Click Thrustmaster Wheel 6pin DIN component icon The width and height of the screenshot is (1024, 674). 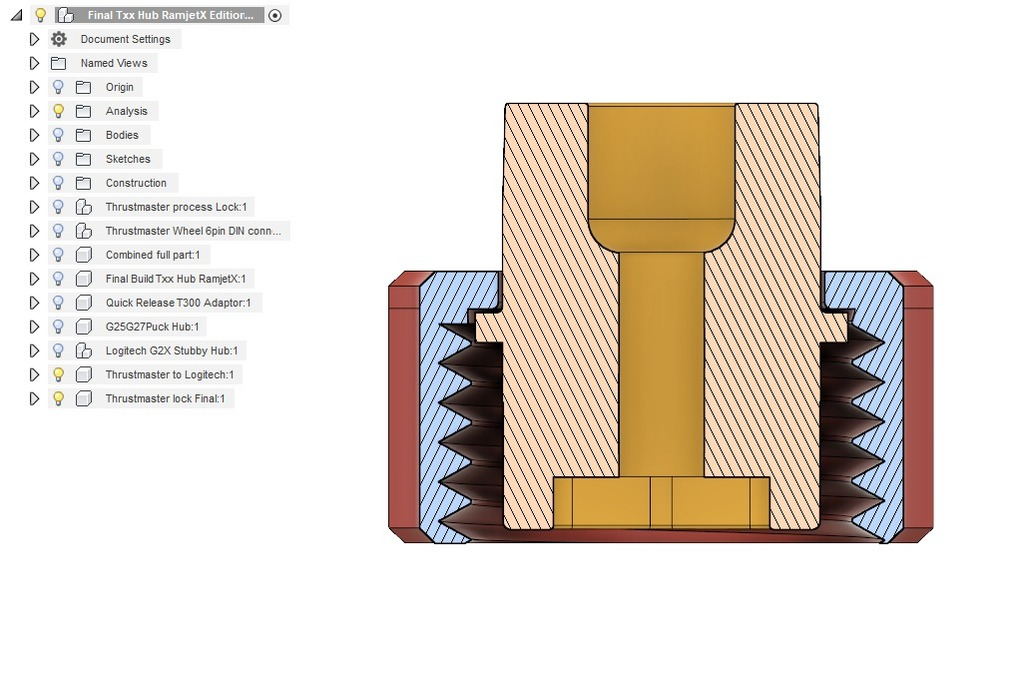84,231
